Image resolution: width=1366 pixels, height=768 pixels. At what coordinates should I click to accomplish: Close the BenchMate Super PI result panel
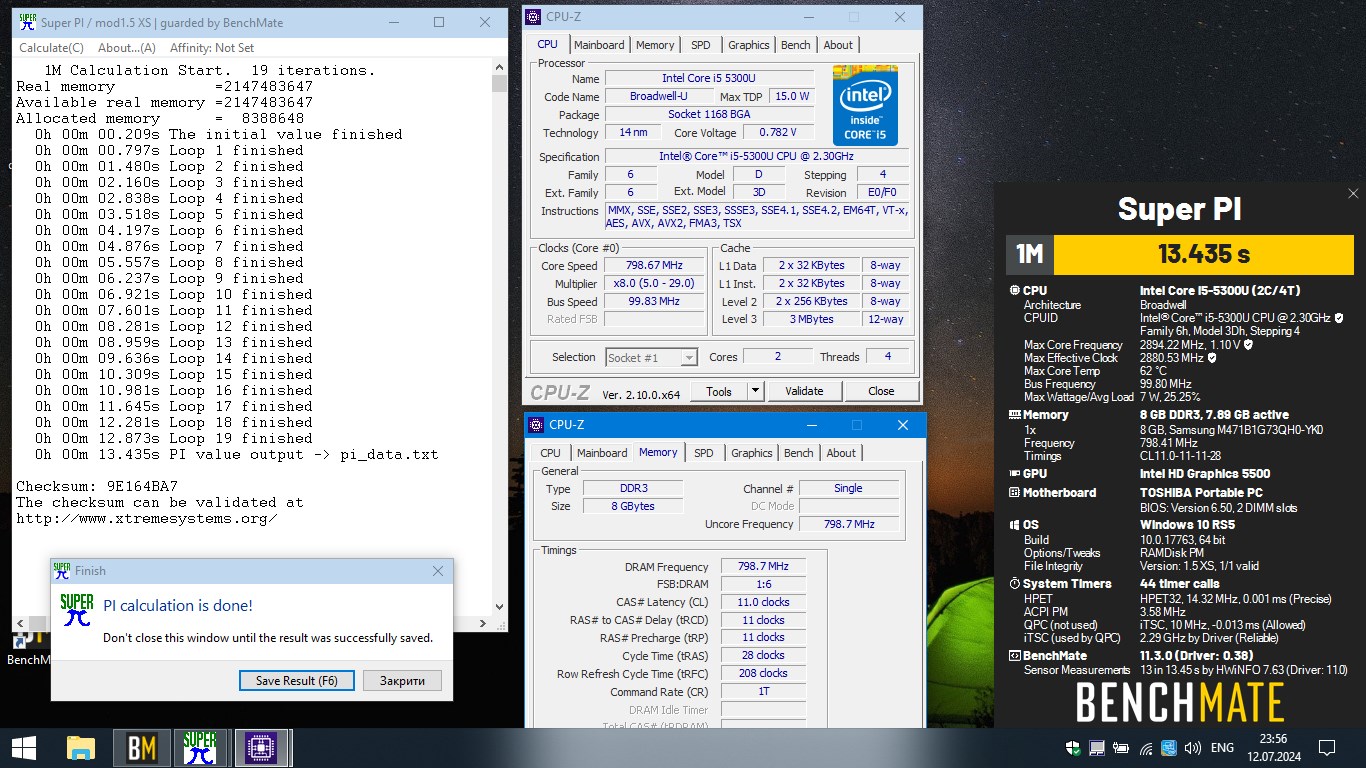pos(1353,194)
